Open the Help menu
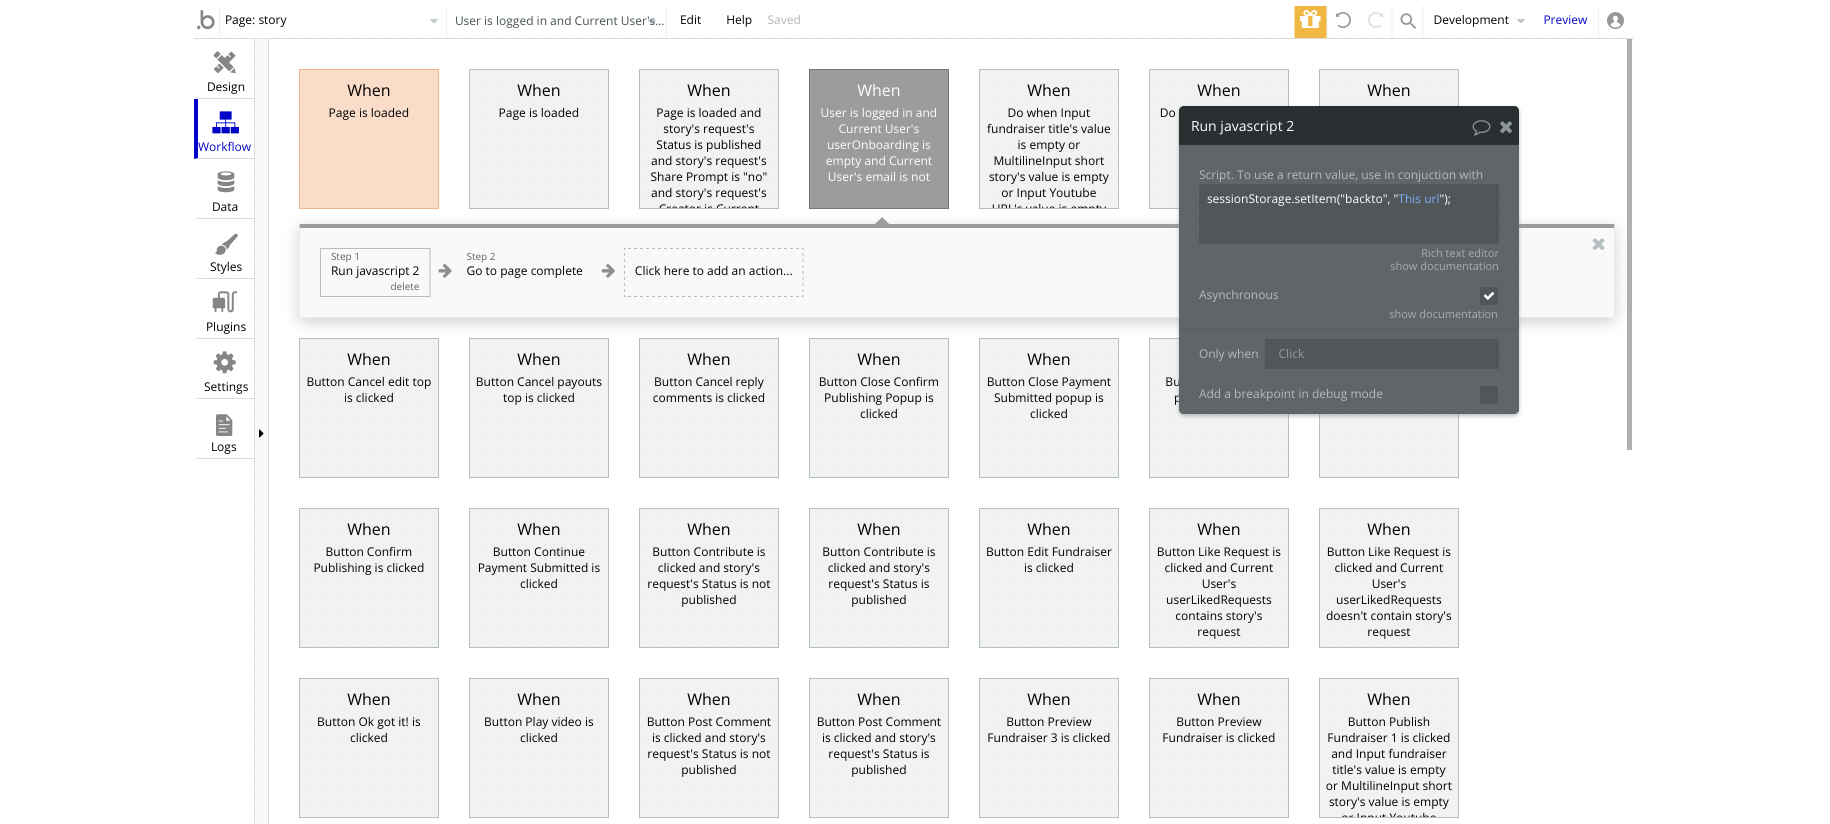 pyautogui.click(x=739, y=20)
